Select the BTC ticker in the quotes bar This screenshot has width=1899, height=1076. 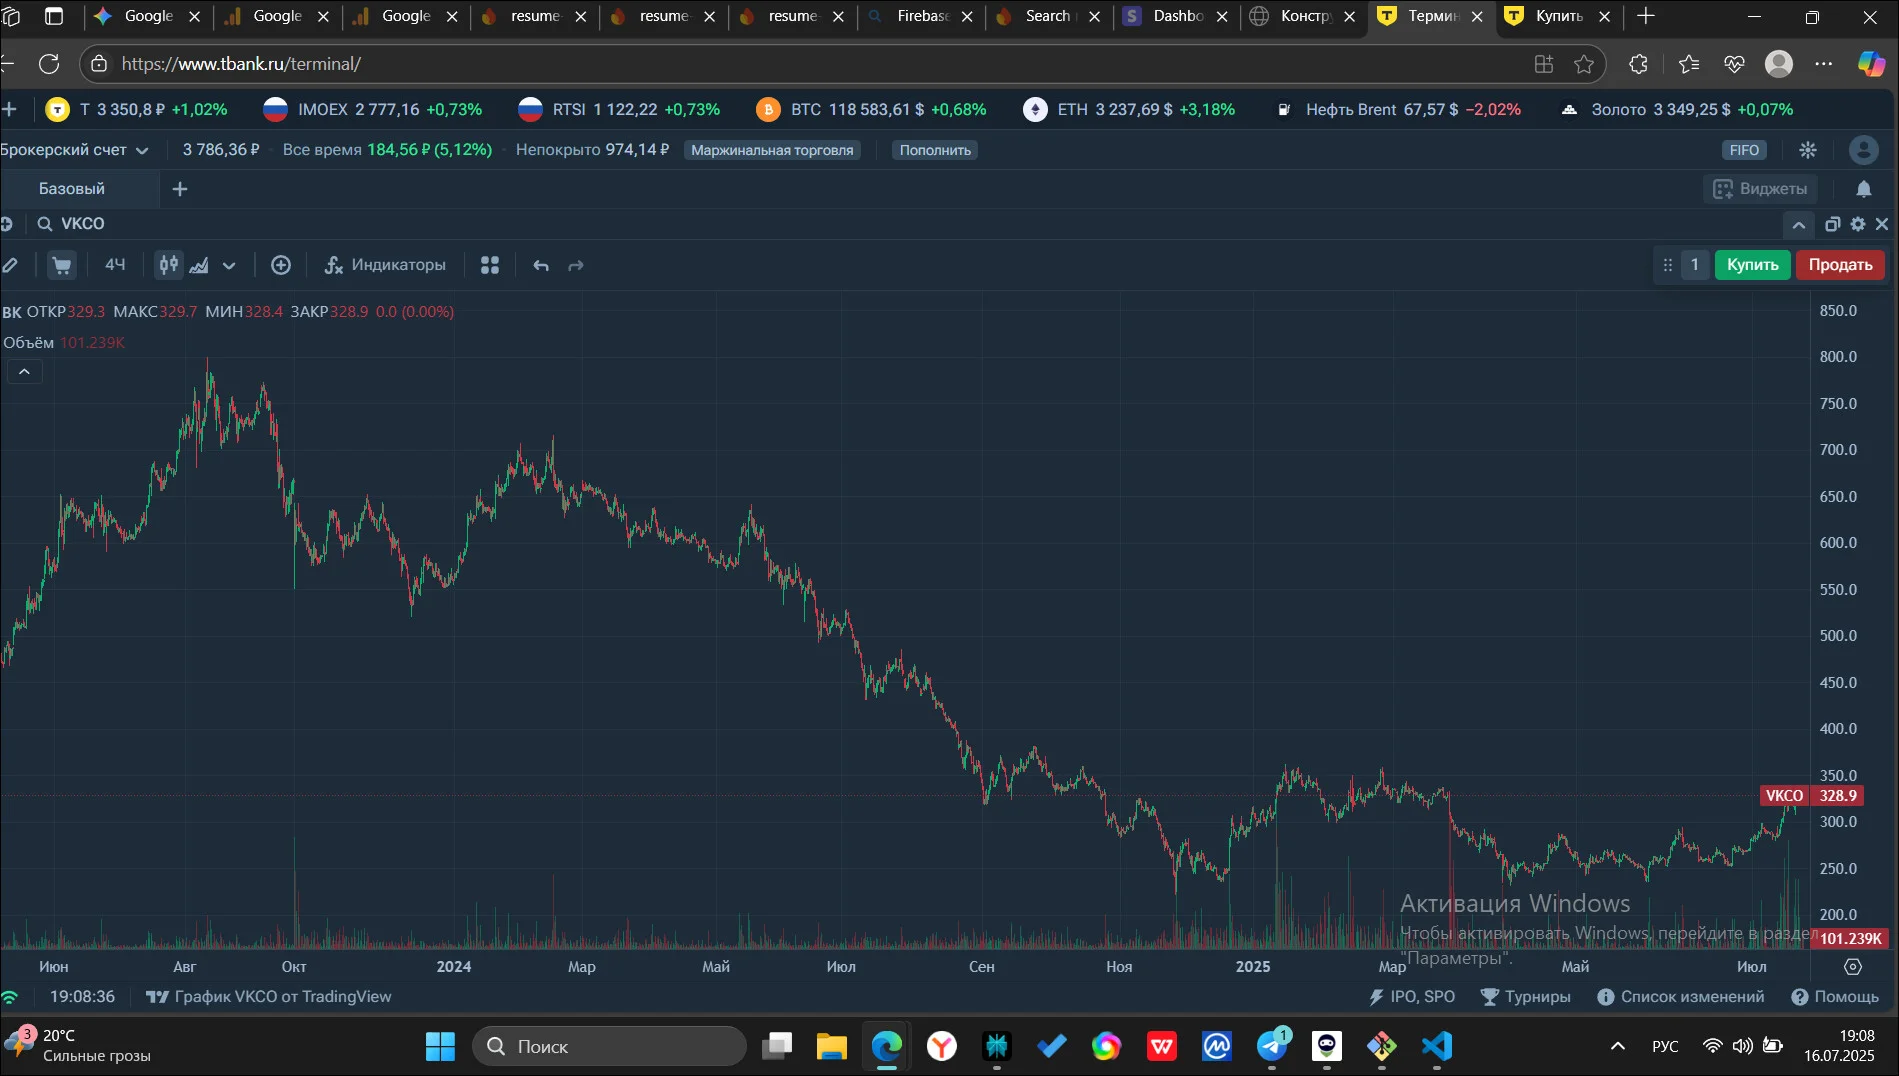[871, 109]
